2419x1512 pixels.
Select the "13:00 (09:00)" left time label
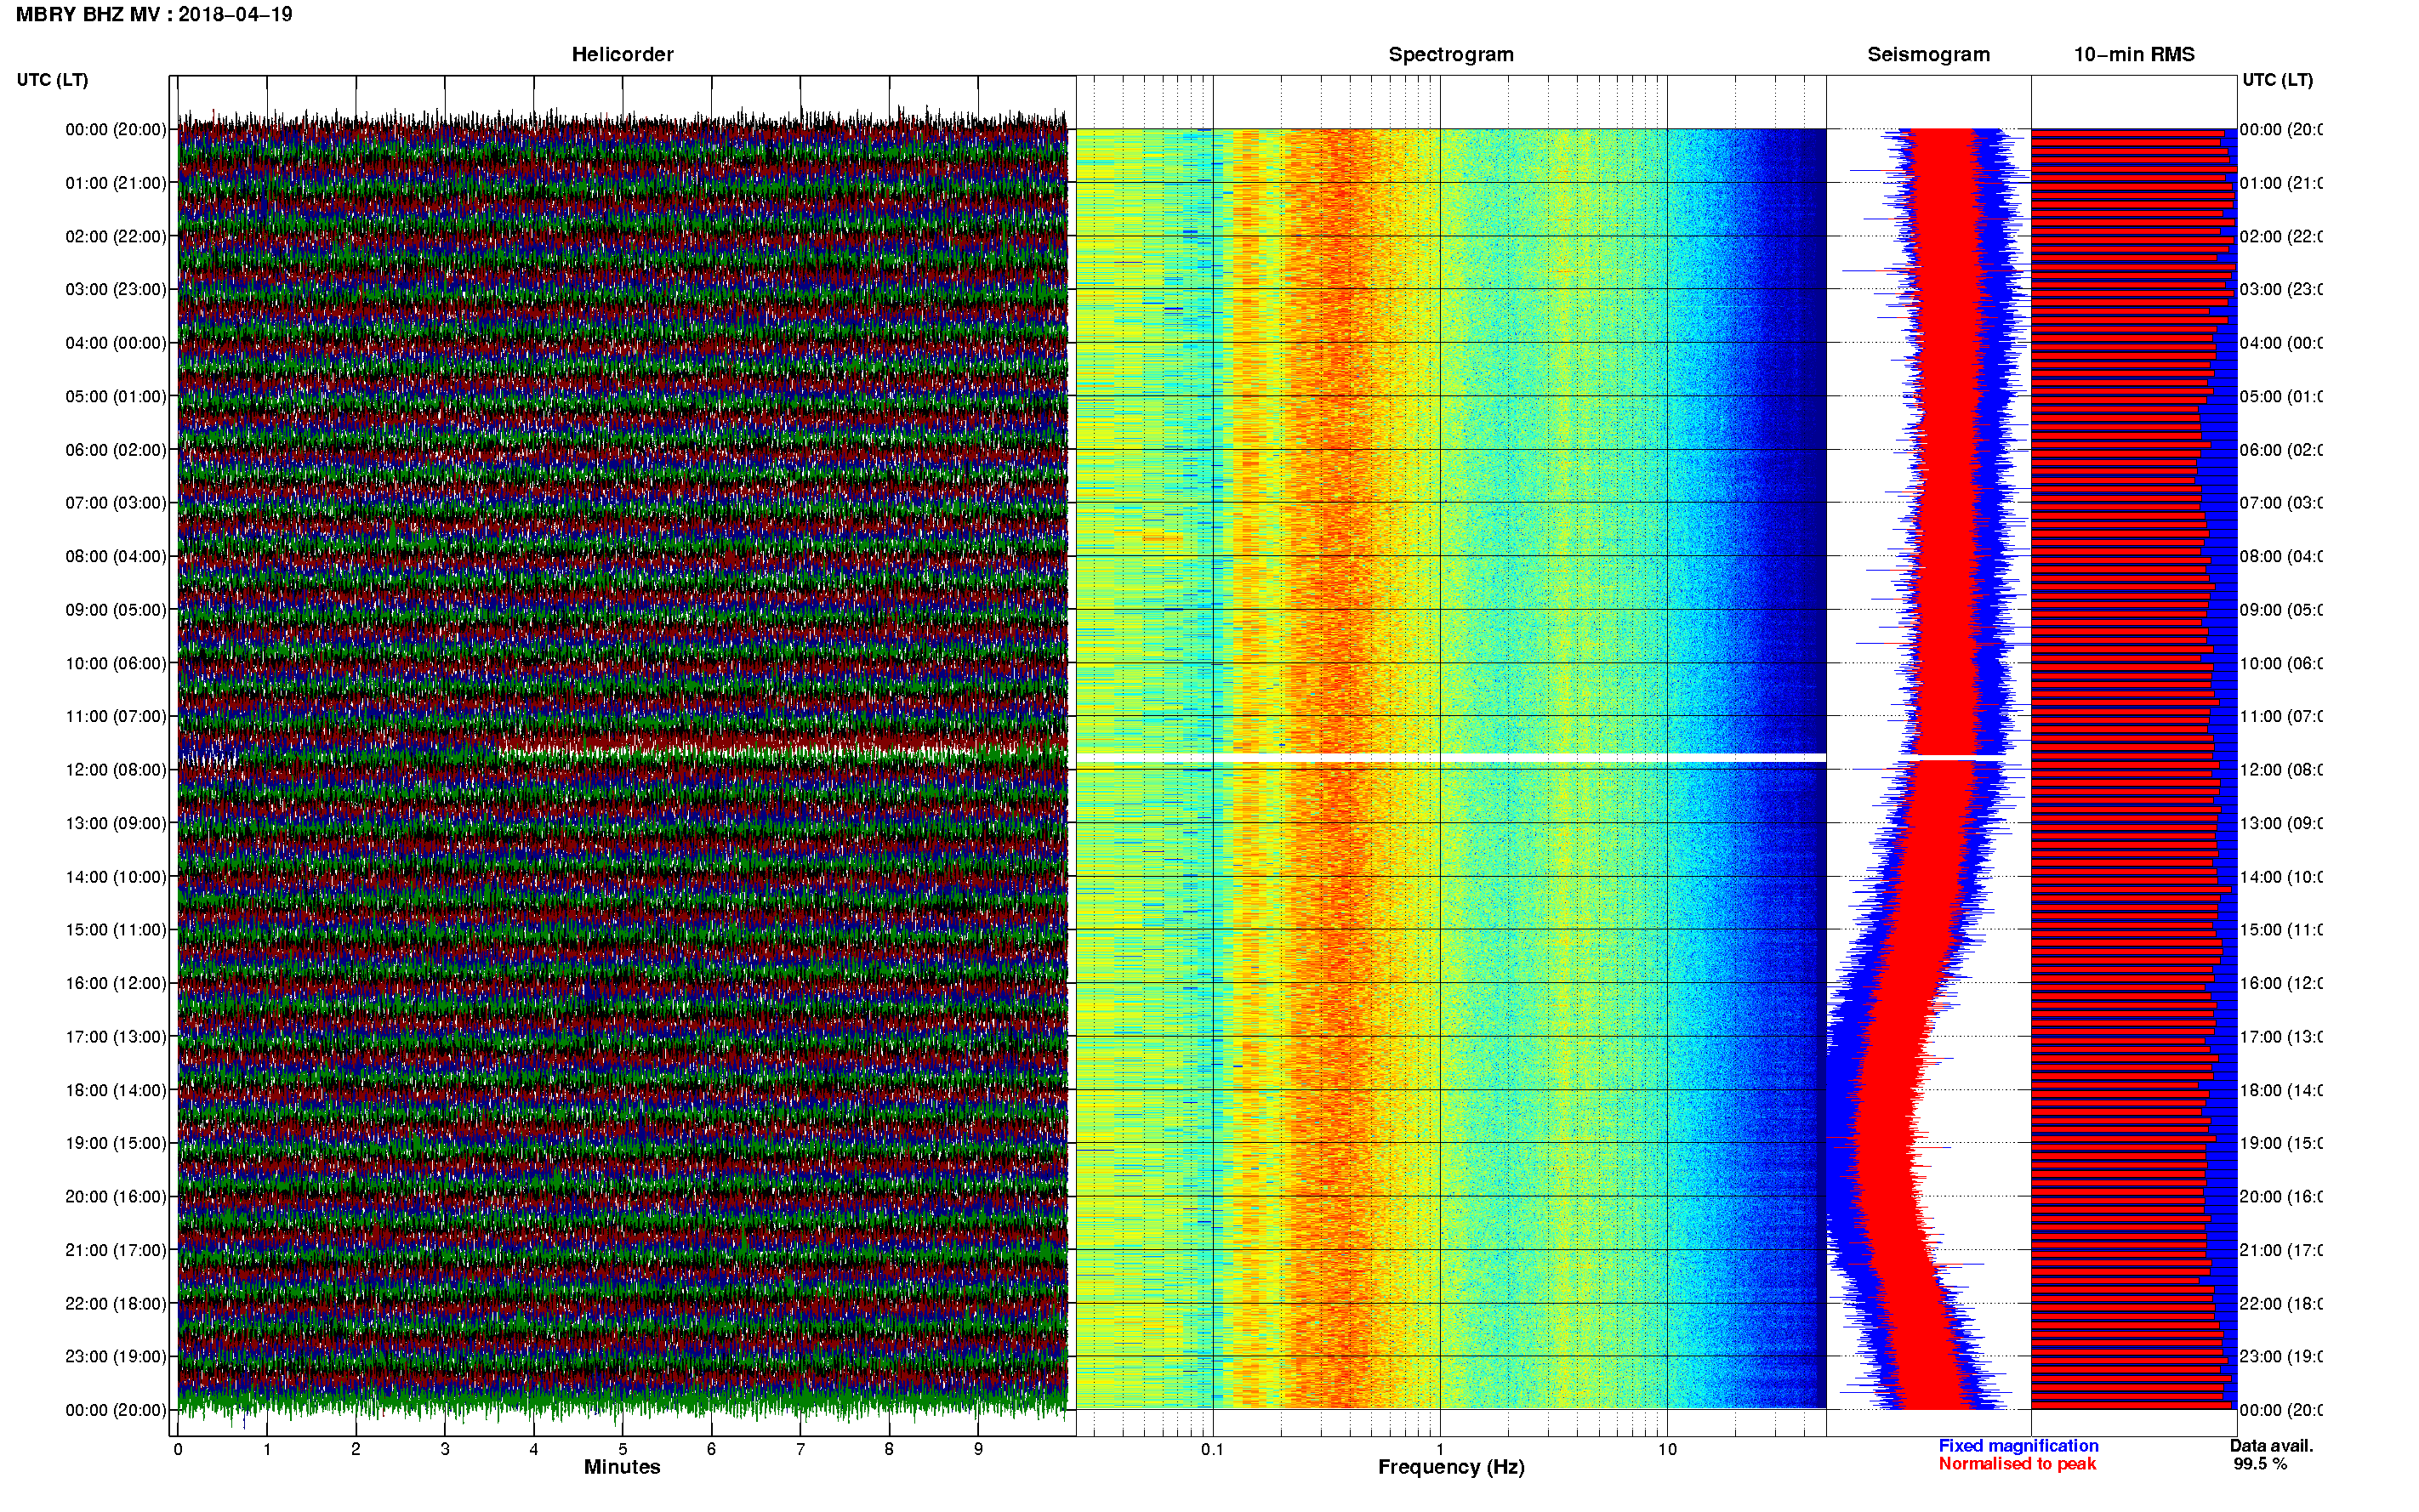pos(116,823)
